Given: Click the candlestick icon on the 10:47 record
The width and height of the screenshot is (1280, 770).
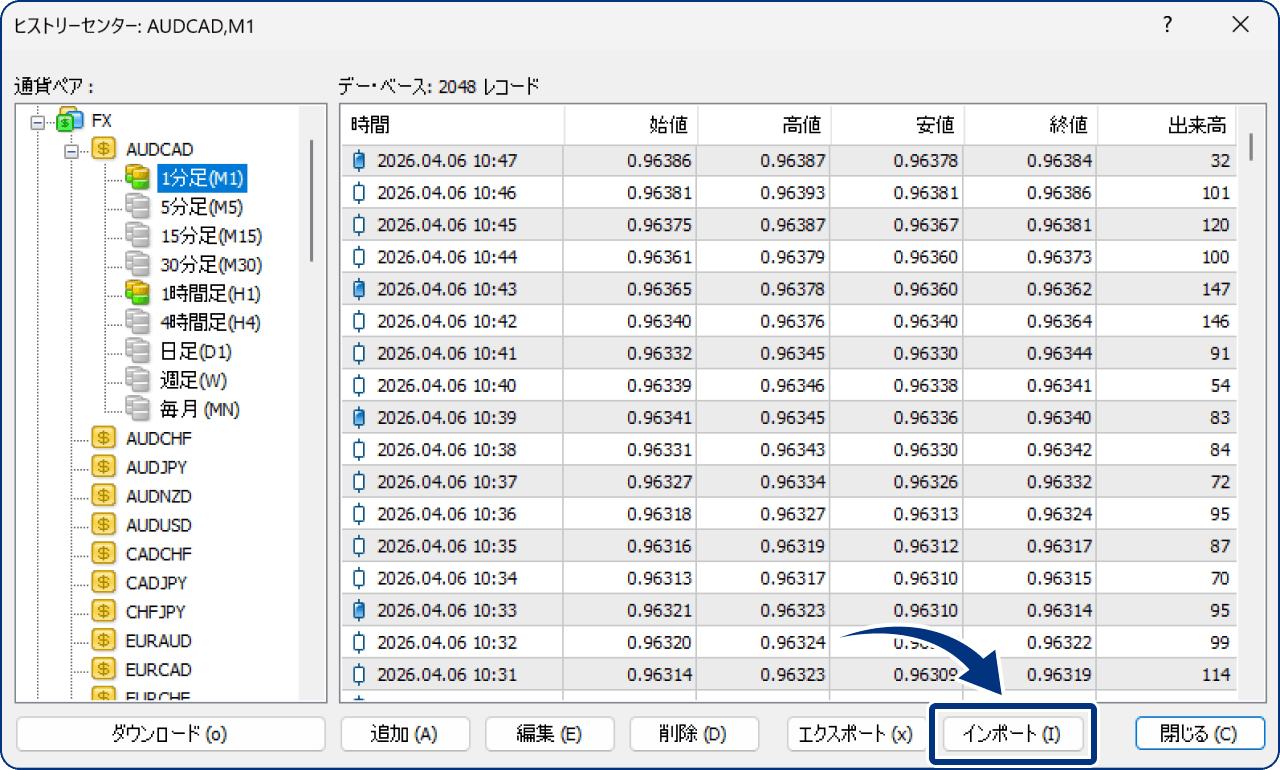Looking at the screenshot, I should [x=357, y=159].
